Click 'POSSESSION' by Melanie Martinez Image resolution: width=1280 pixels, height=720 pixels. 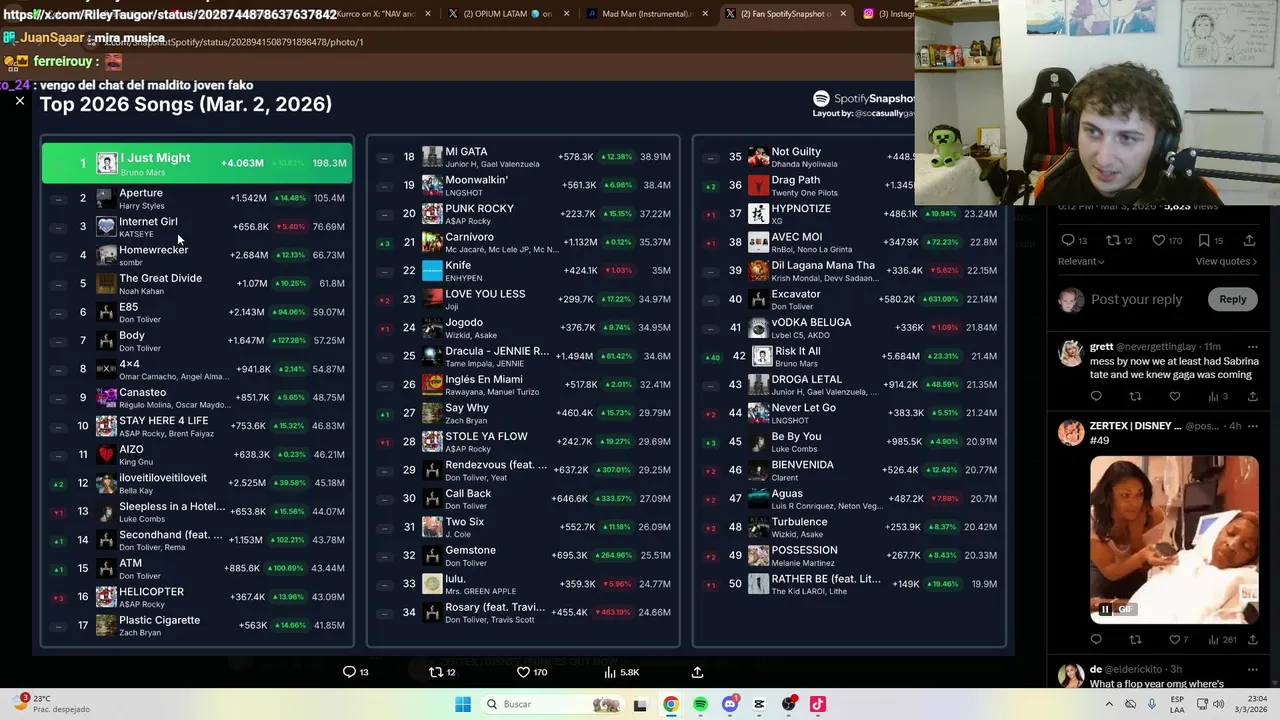pos(804,550)
